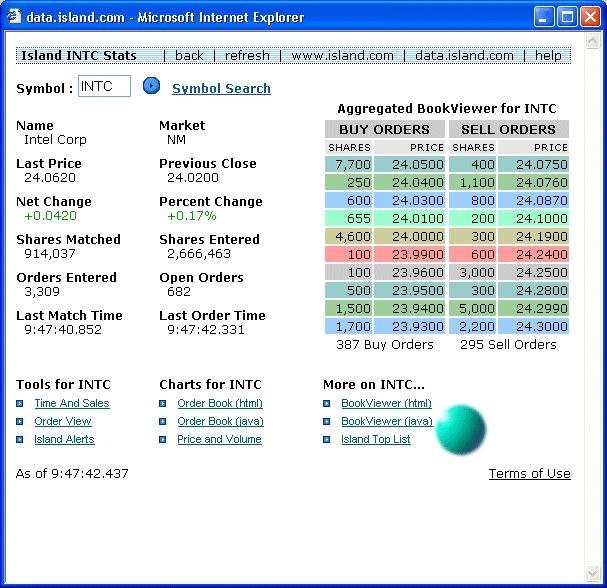Open www.island.com from the top bar
607x588 pixels.
[x=343, y=56]
